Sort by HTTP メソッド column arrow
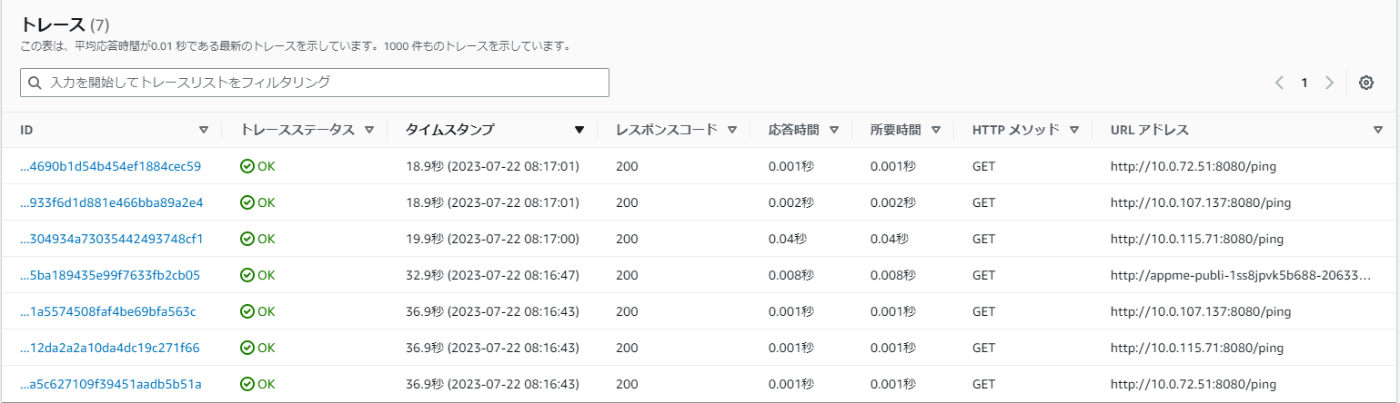Viewport: 1400px width, 403px height. point(1074,130)
